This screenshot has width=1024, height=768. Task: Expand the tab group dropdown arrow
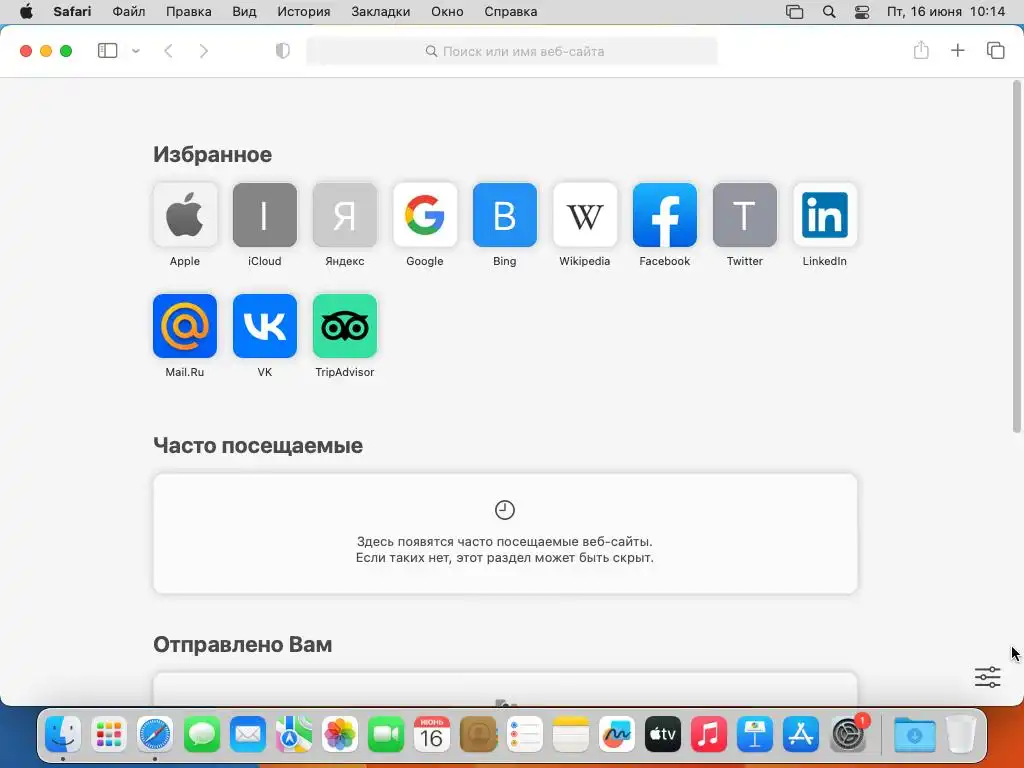click(x=136, y=51)
